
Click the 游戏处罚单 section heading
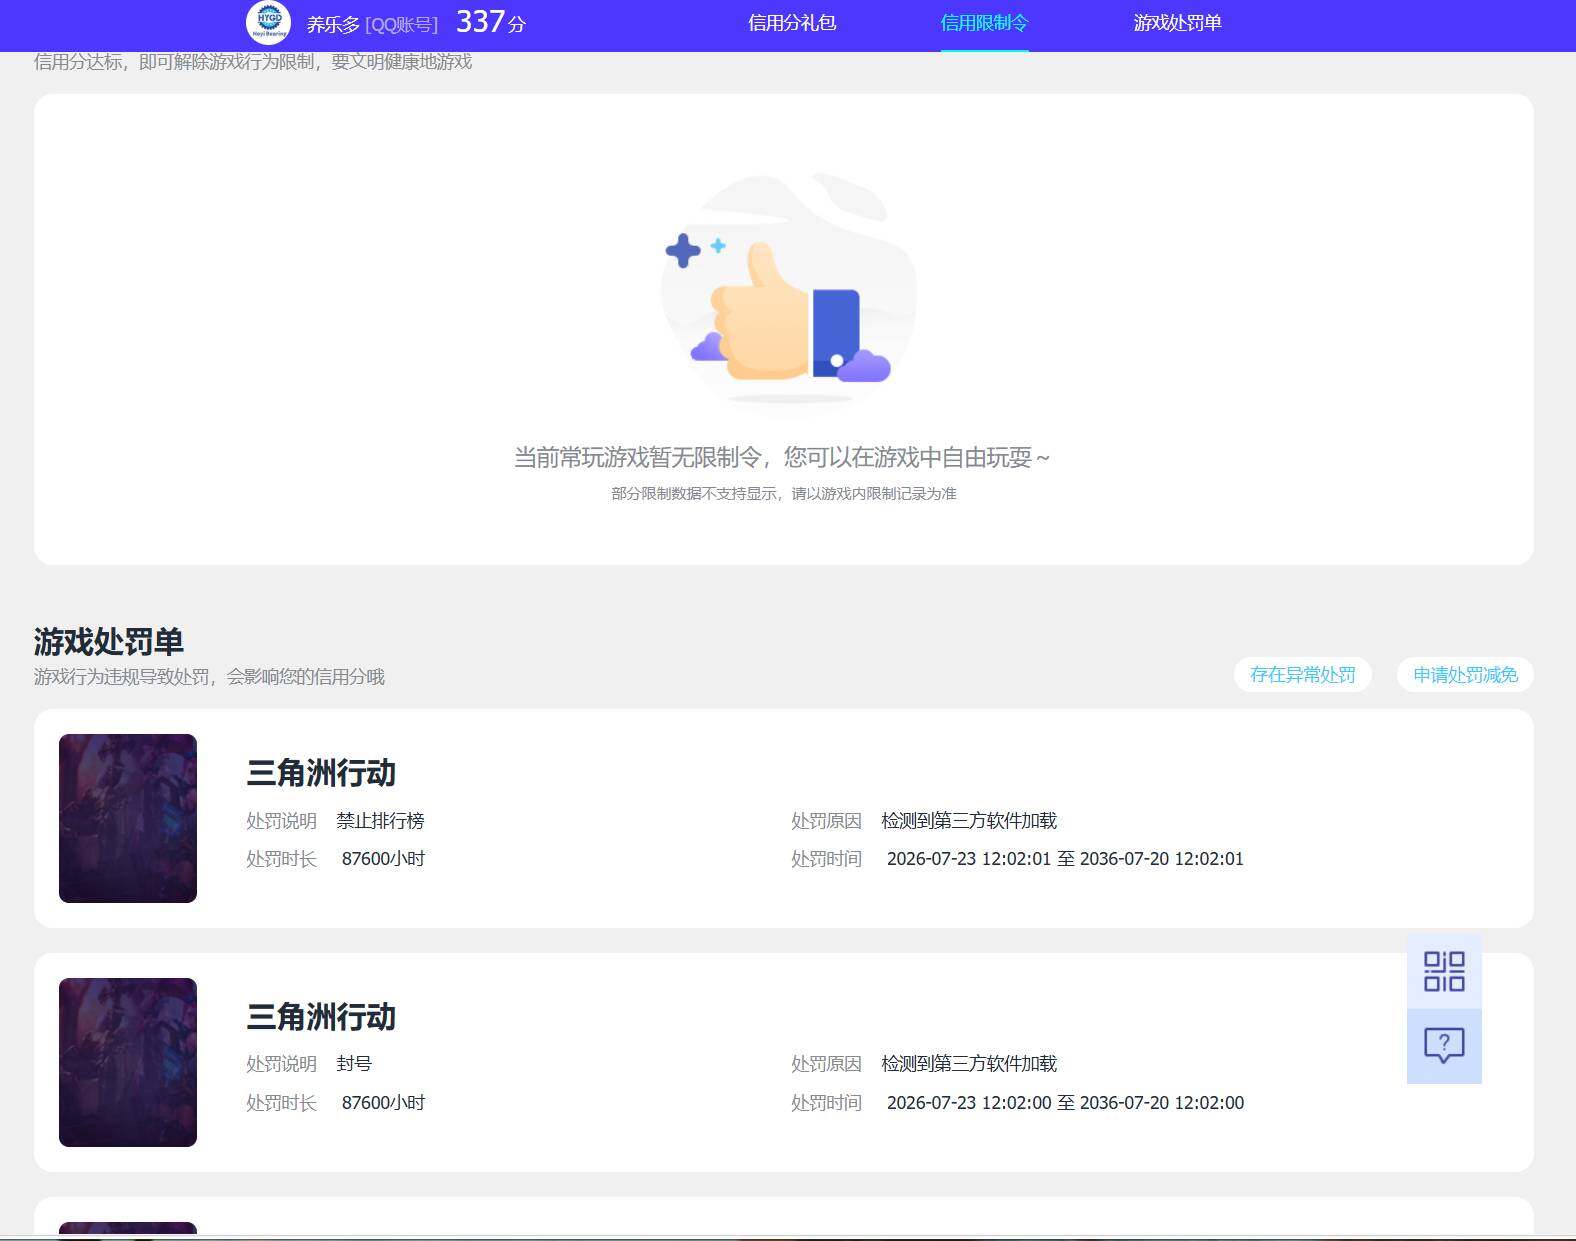pos(109,641)
